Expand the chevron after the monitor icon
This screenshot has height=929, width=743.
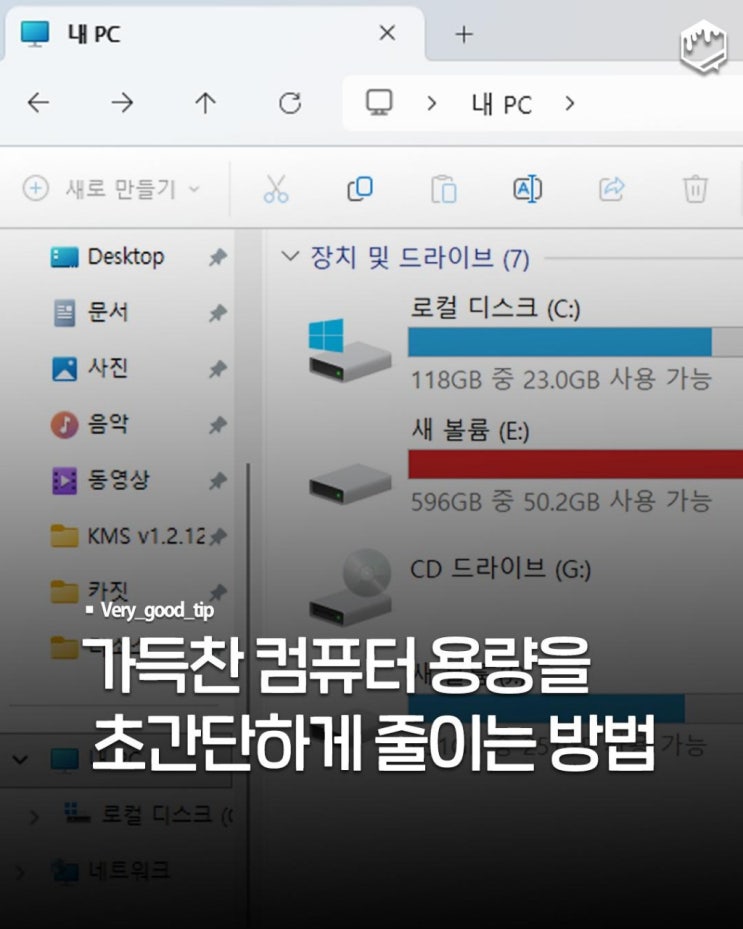point(431,104)
